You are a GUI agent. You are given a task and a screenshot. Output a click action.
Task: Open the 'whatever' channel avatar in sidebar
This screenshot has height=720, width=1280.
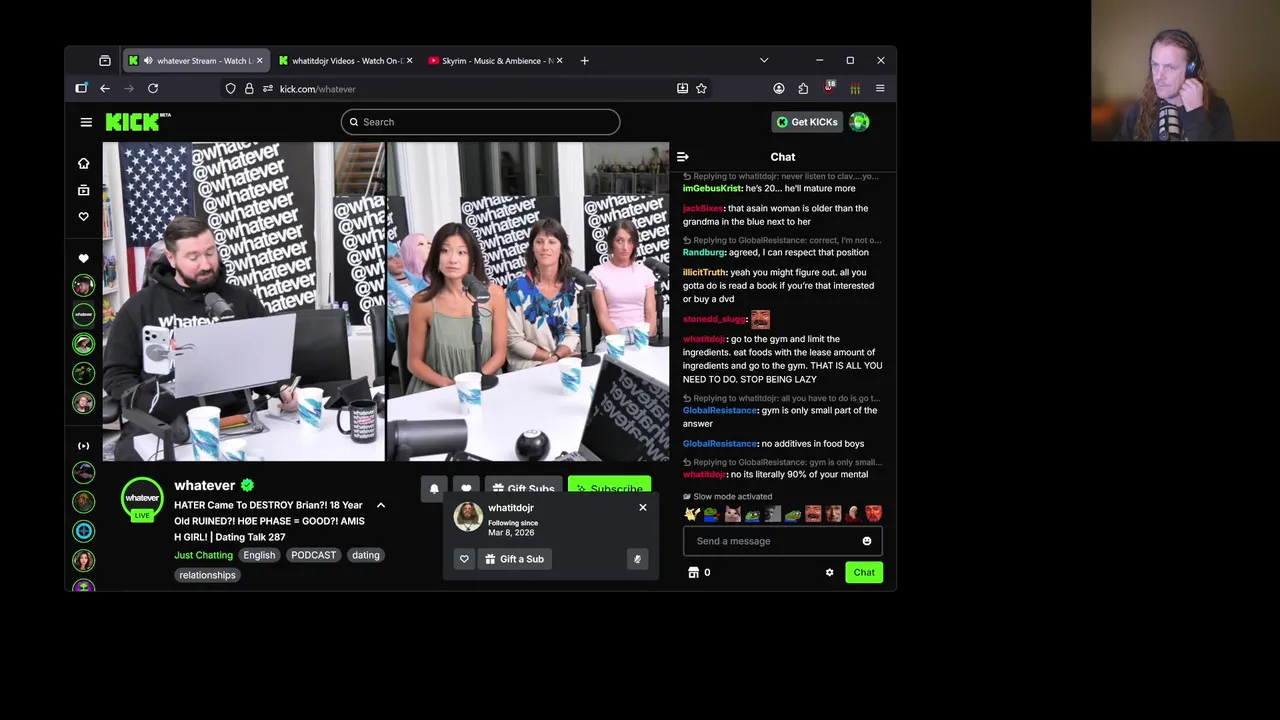click(84, 314)
